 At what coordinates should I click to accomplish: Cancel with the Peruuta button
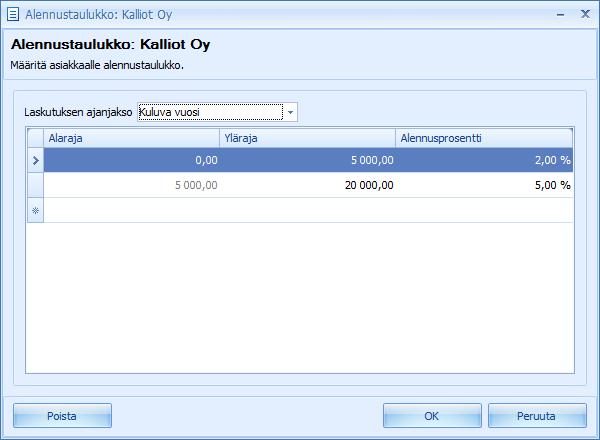(x=537, y=416)
